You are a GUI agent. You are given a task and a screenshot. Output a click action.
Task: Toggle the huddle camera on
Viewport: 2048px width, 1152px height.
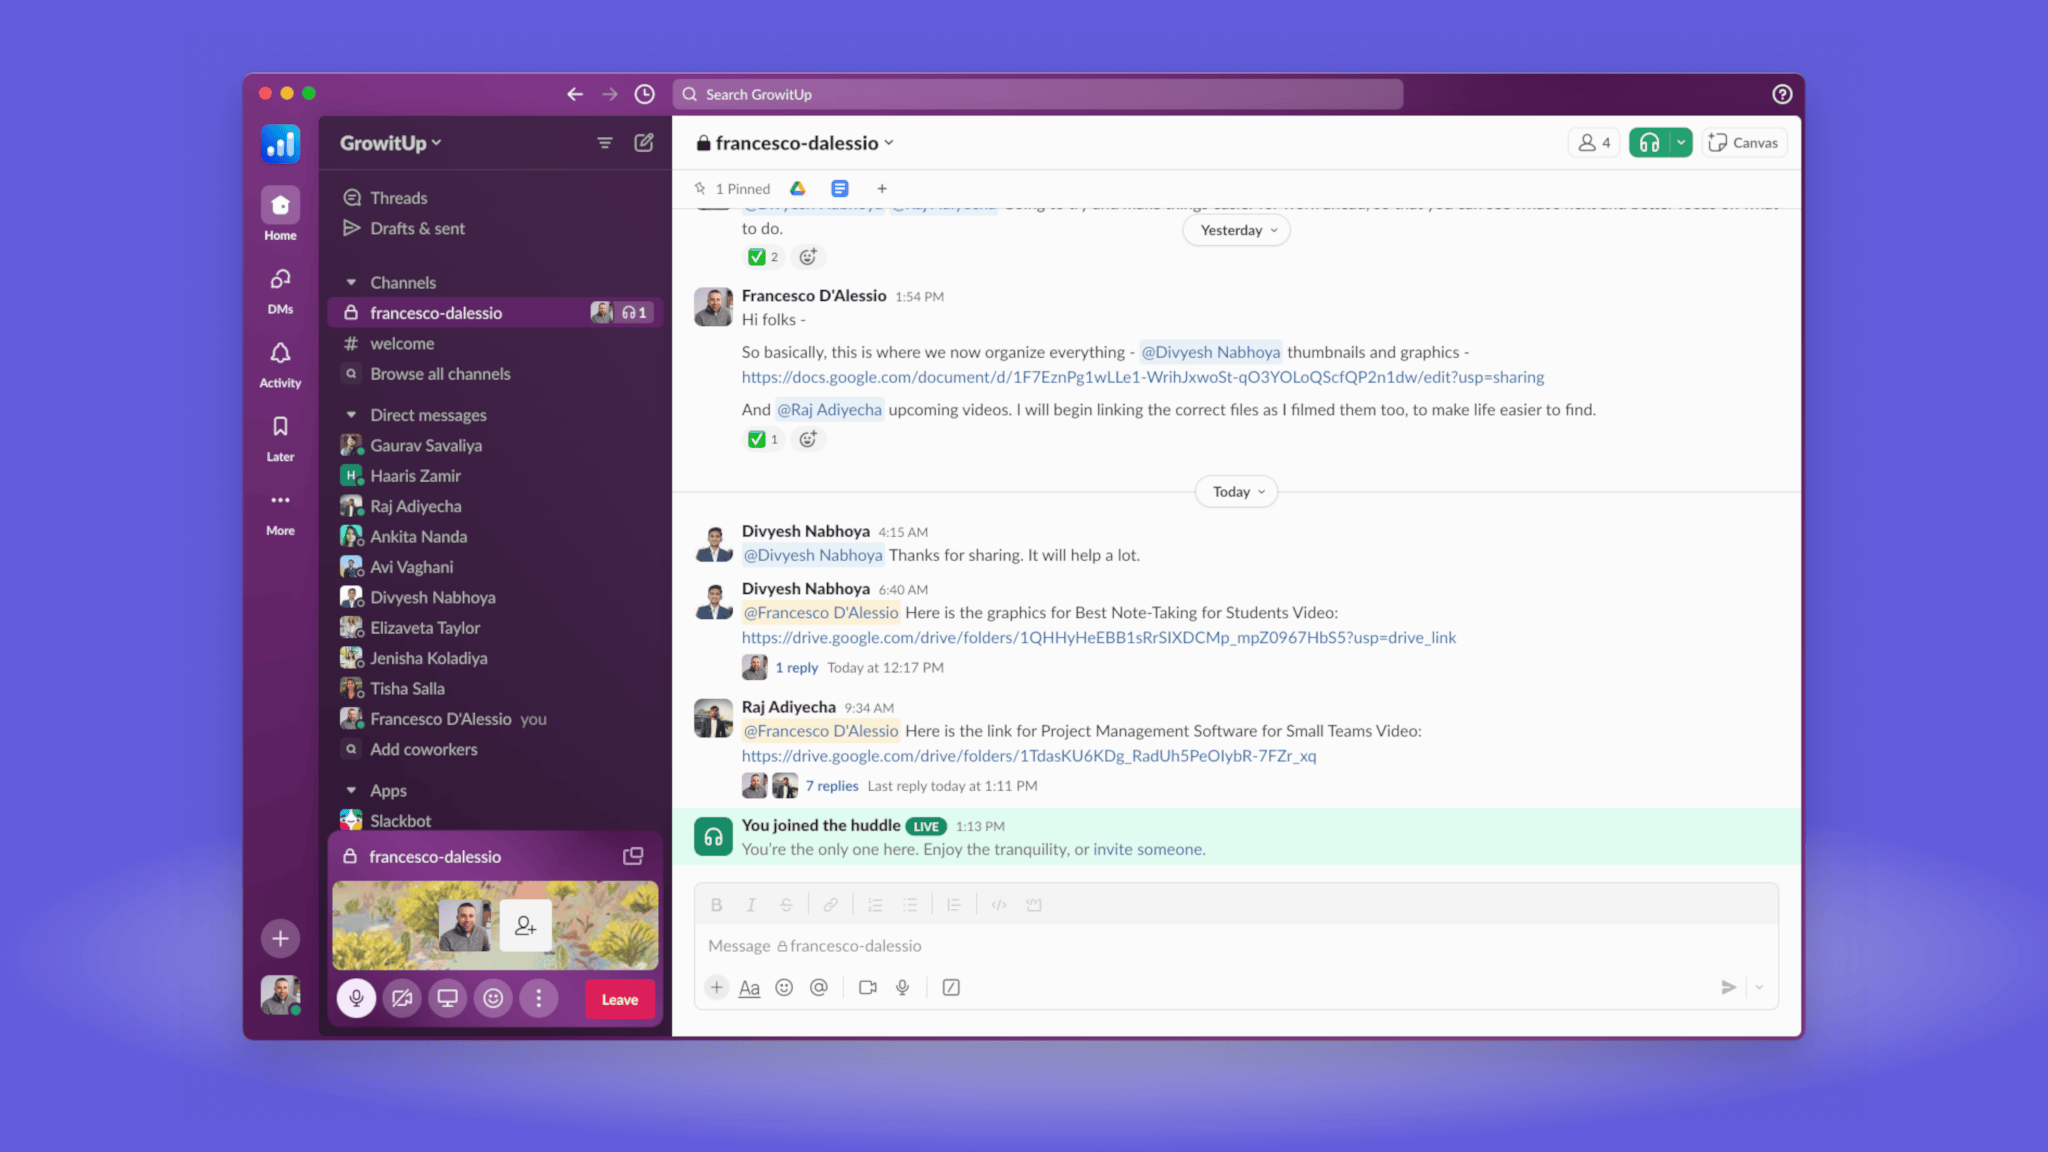click(402, 998)
